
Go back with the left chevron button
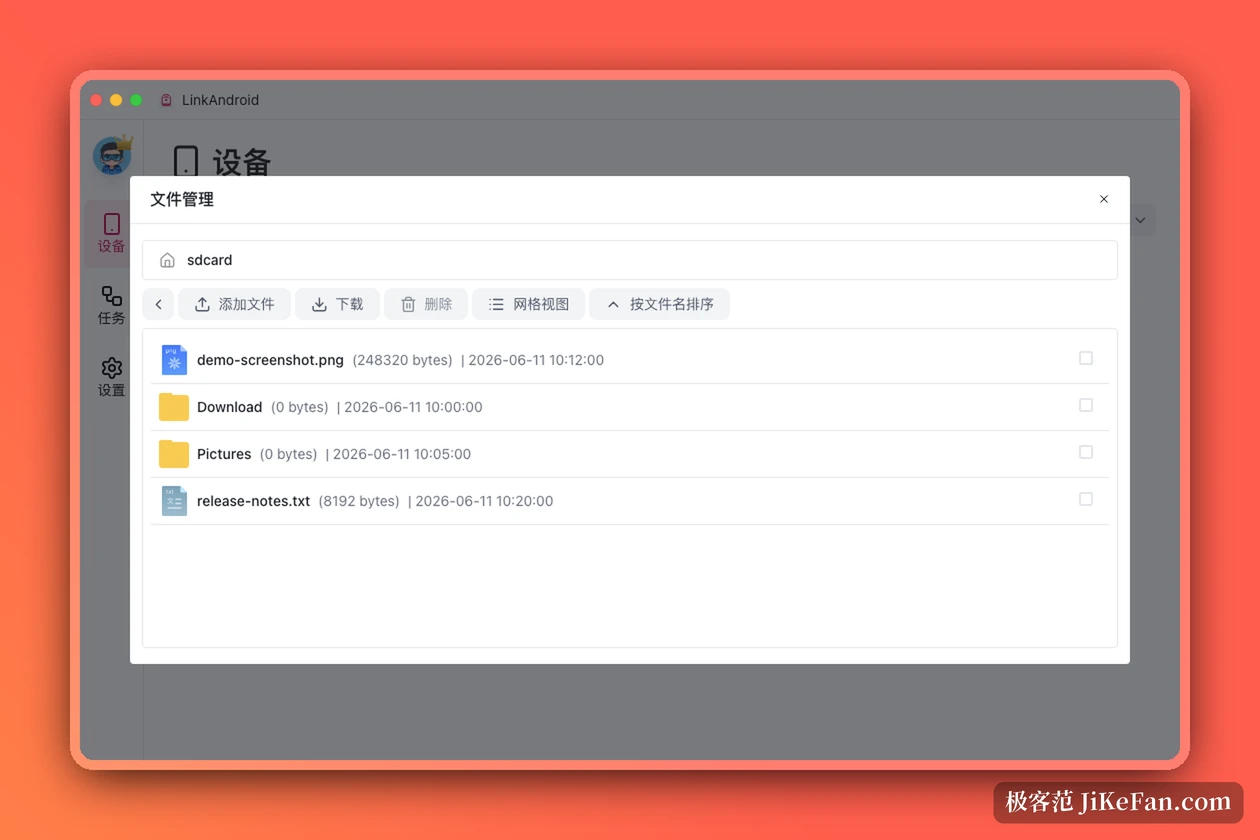[158, 304]
